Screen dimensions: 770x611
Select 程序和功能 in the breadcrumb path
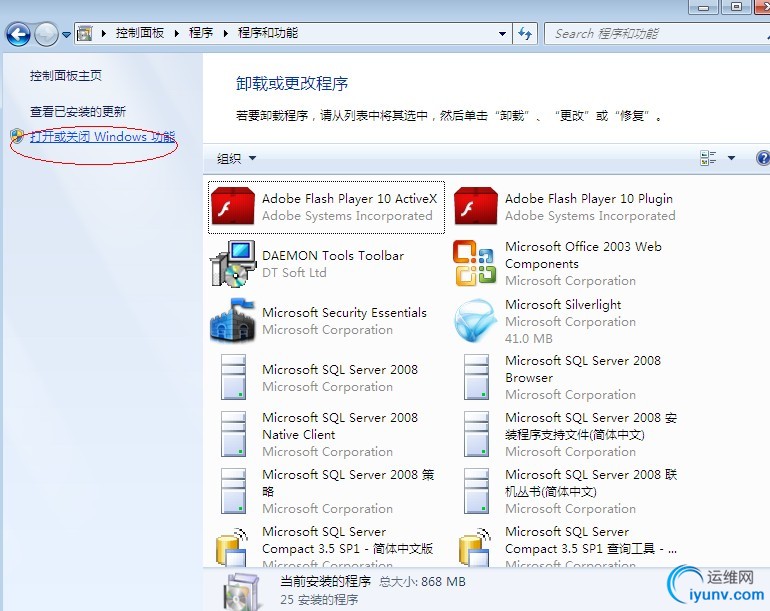pyautogui.click(x=268, y=33)
